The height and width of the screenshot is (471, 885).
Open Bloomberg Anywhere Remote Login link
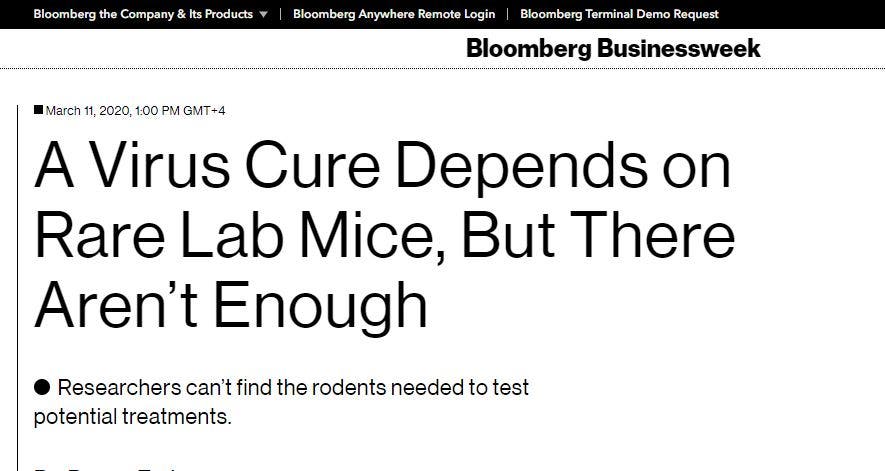[x=394, y=14]
